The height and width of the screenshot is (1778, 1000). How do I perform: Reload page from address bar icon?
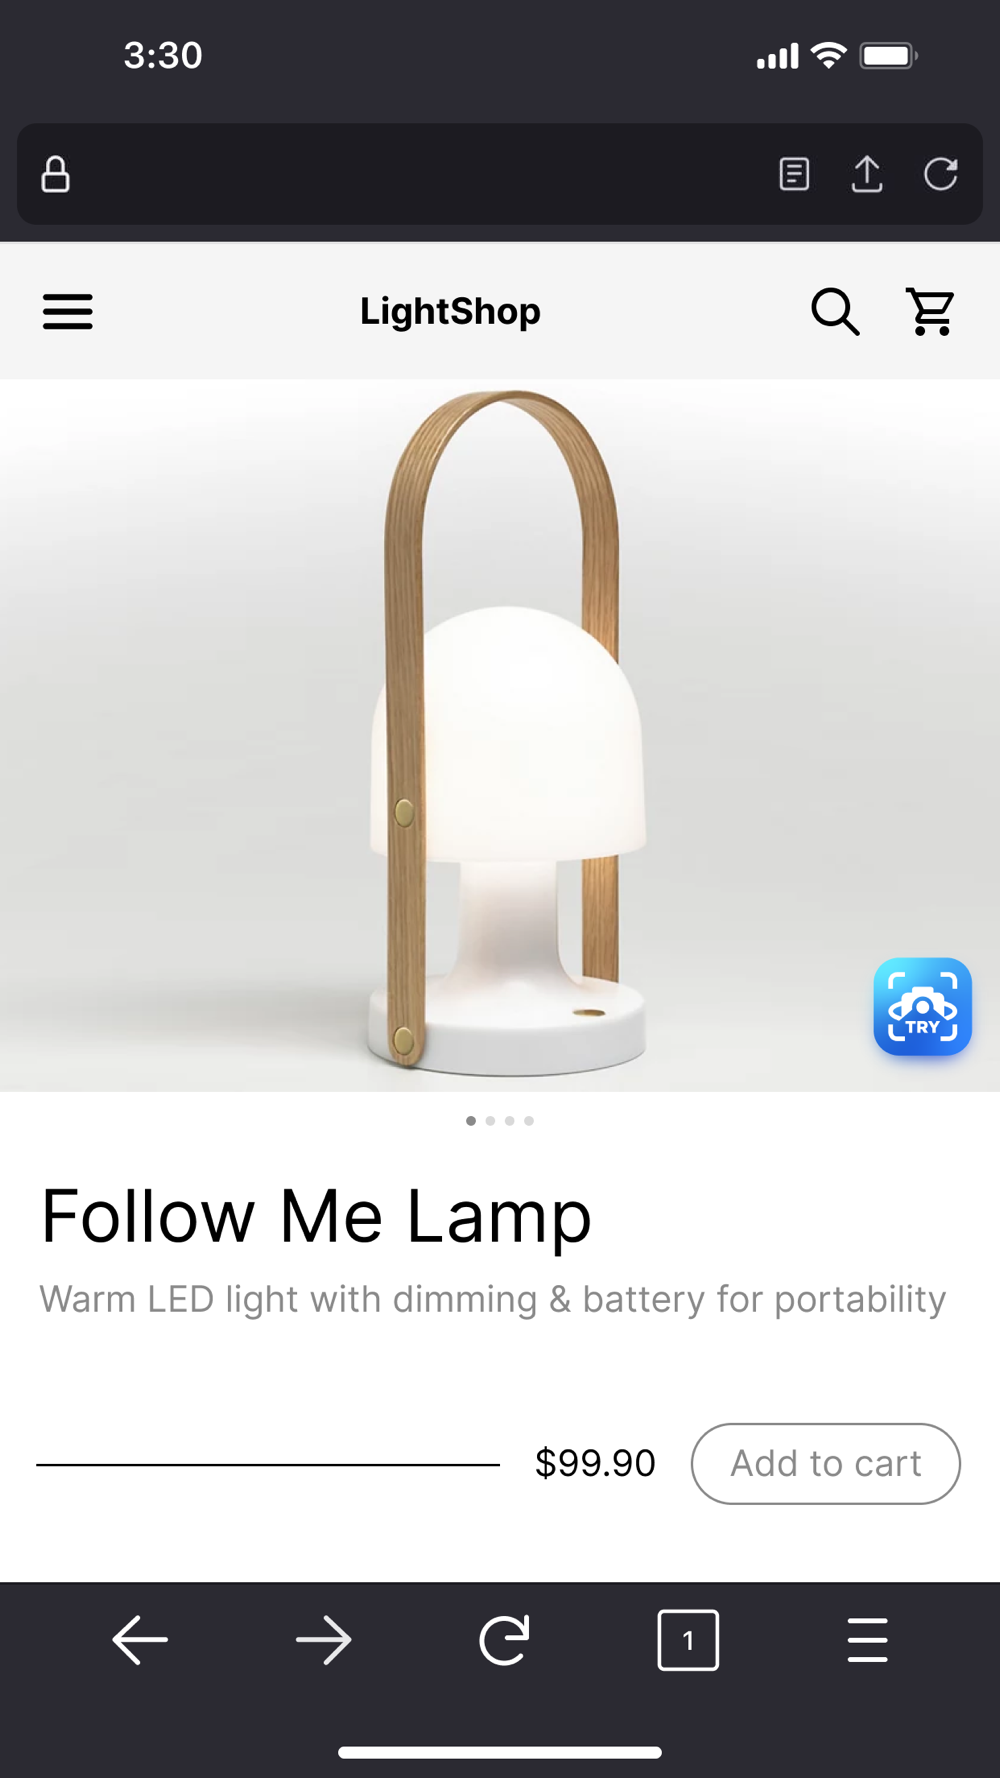click(940, 174)
